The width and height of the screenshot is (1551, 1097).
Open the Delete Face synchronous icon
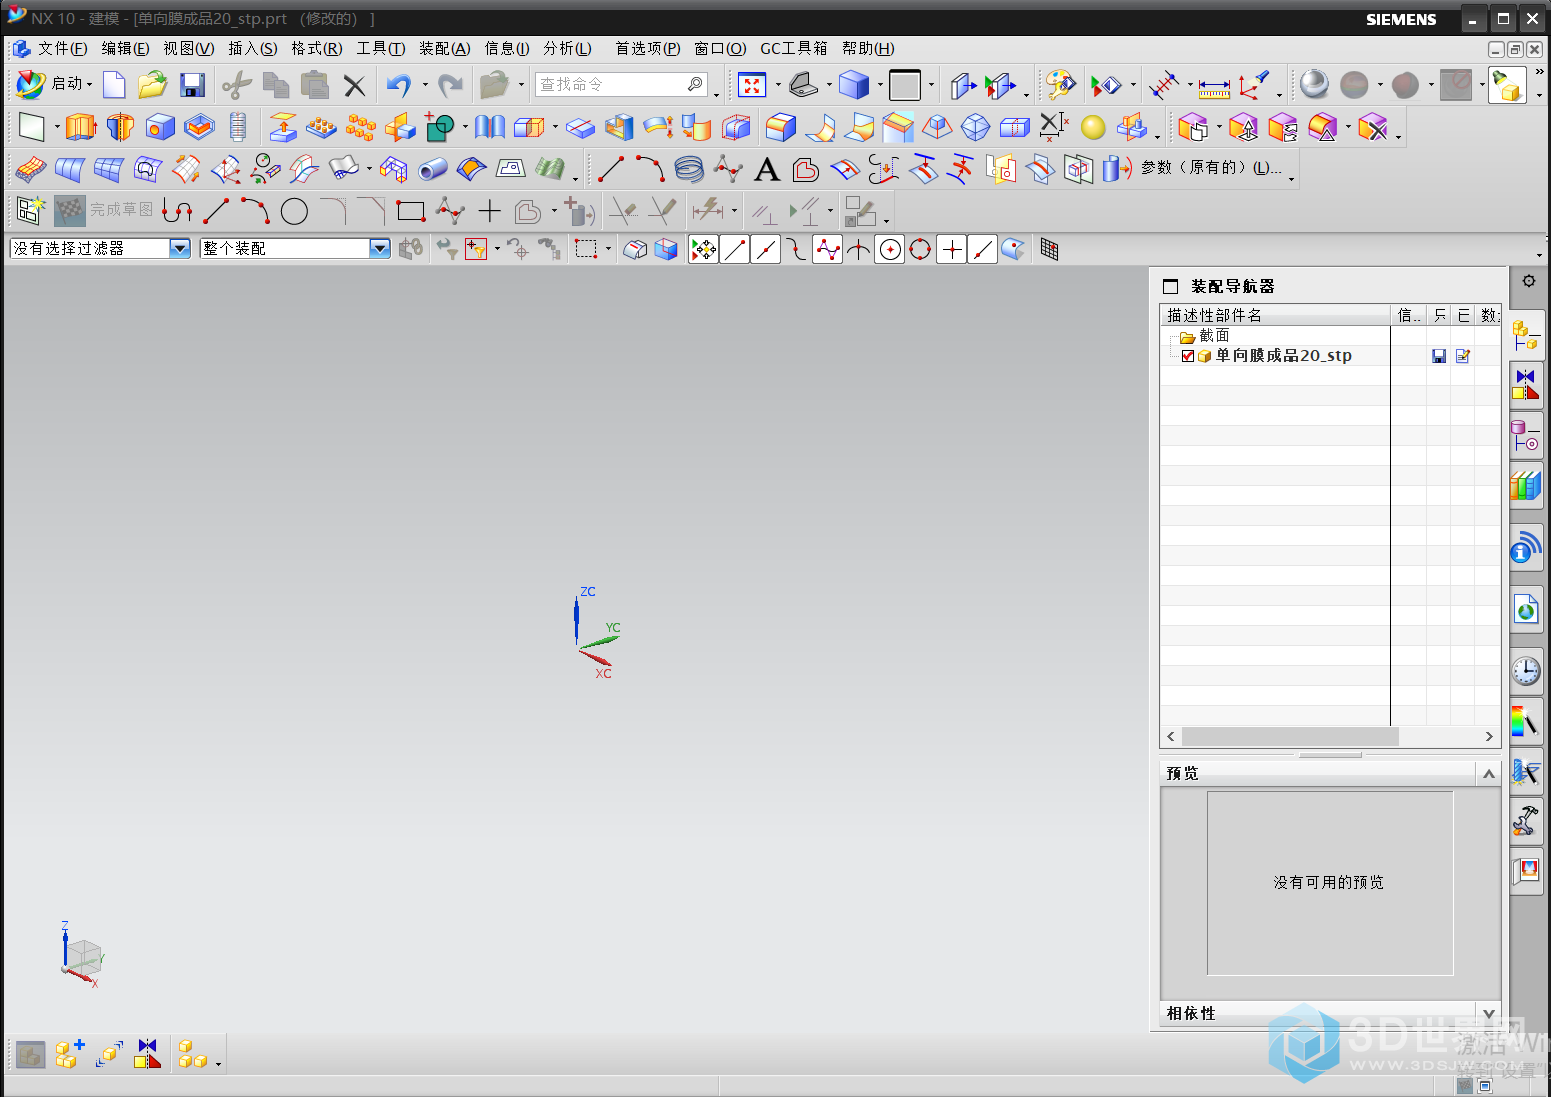pyautogui.click(x=1373, y=127)
